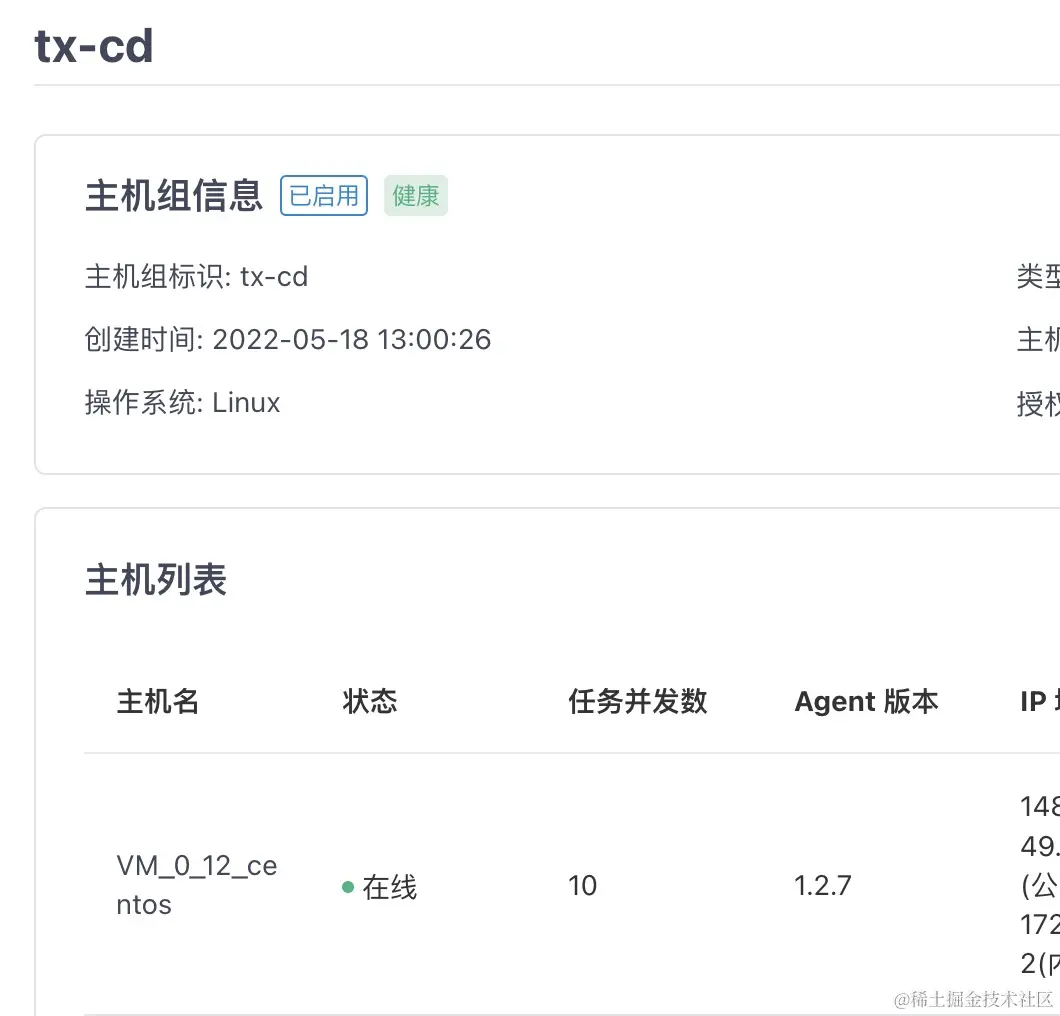Click the task concurrency value 10

pyautogui.click(x=582, y=886)
